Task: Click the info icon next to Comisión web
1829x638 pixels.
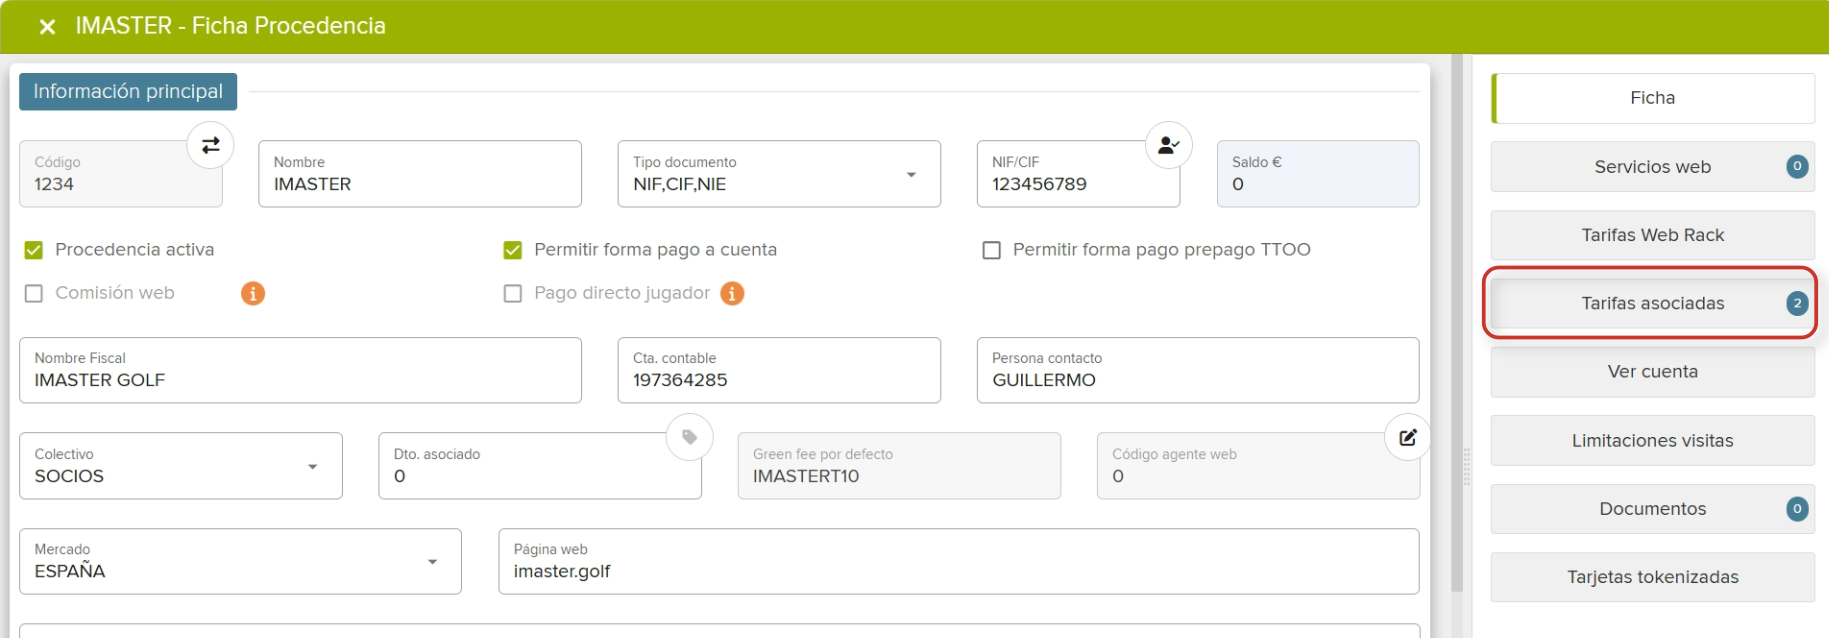Action: coord(253,293)
